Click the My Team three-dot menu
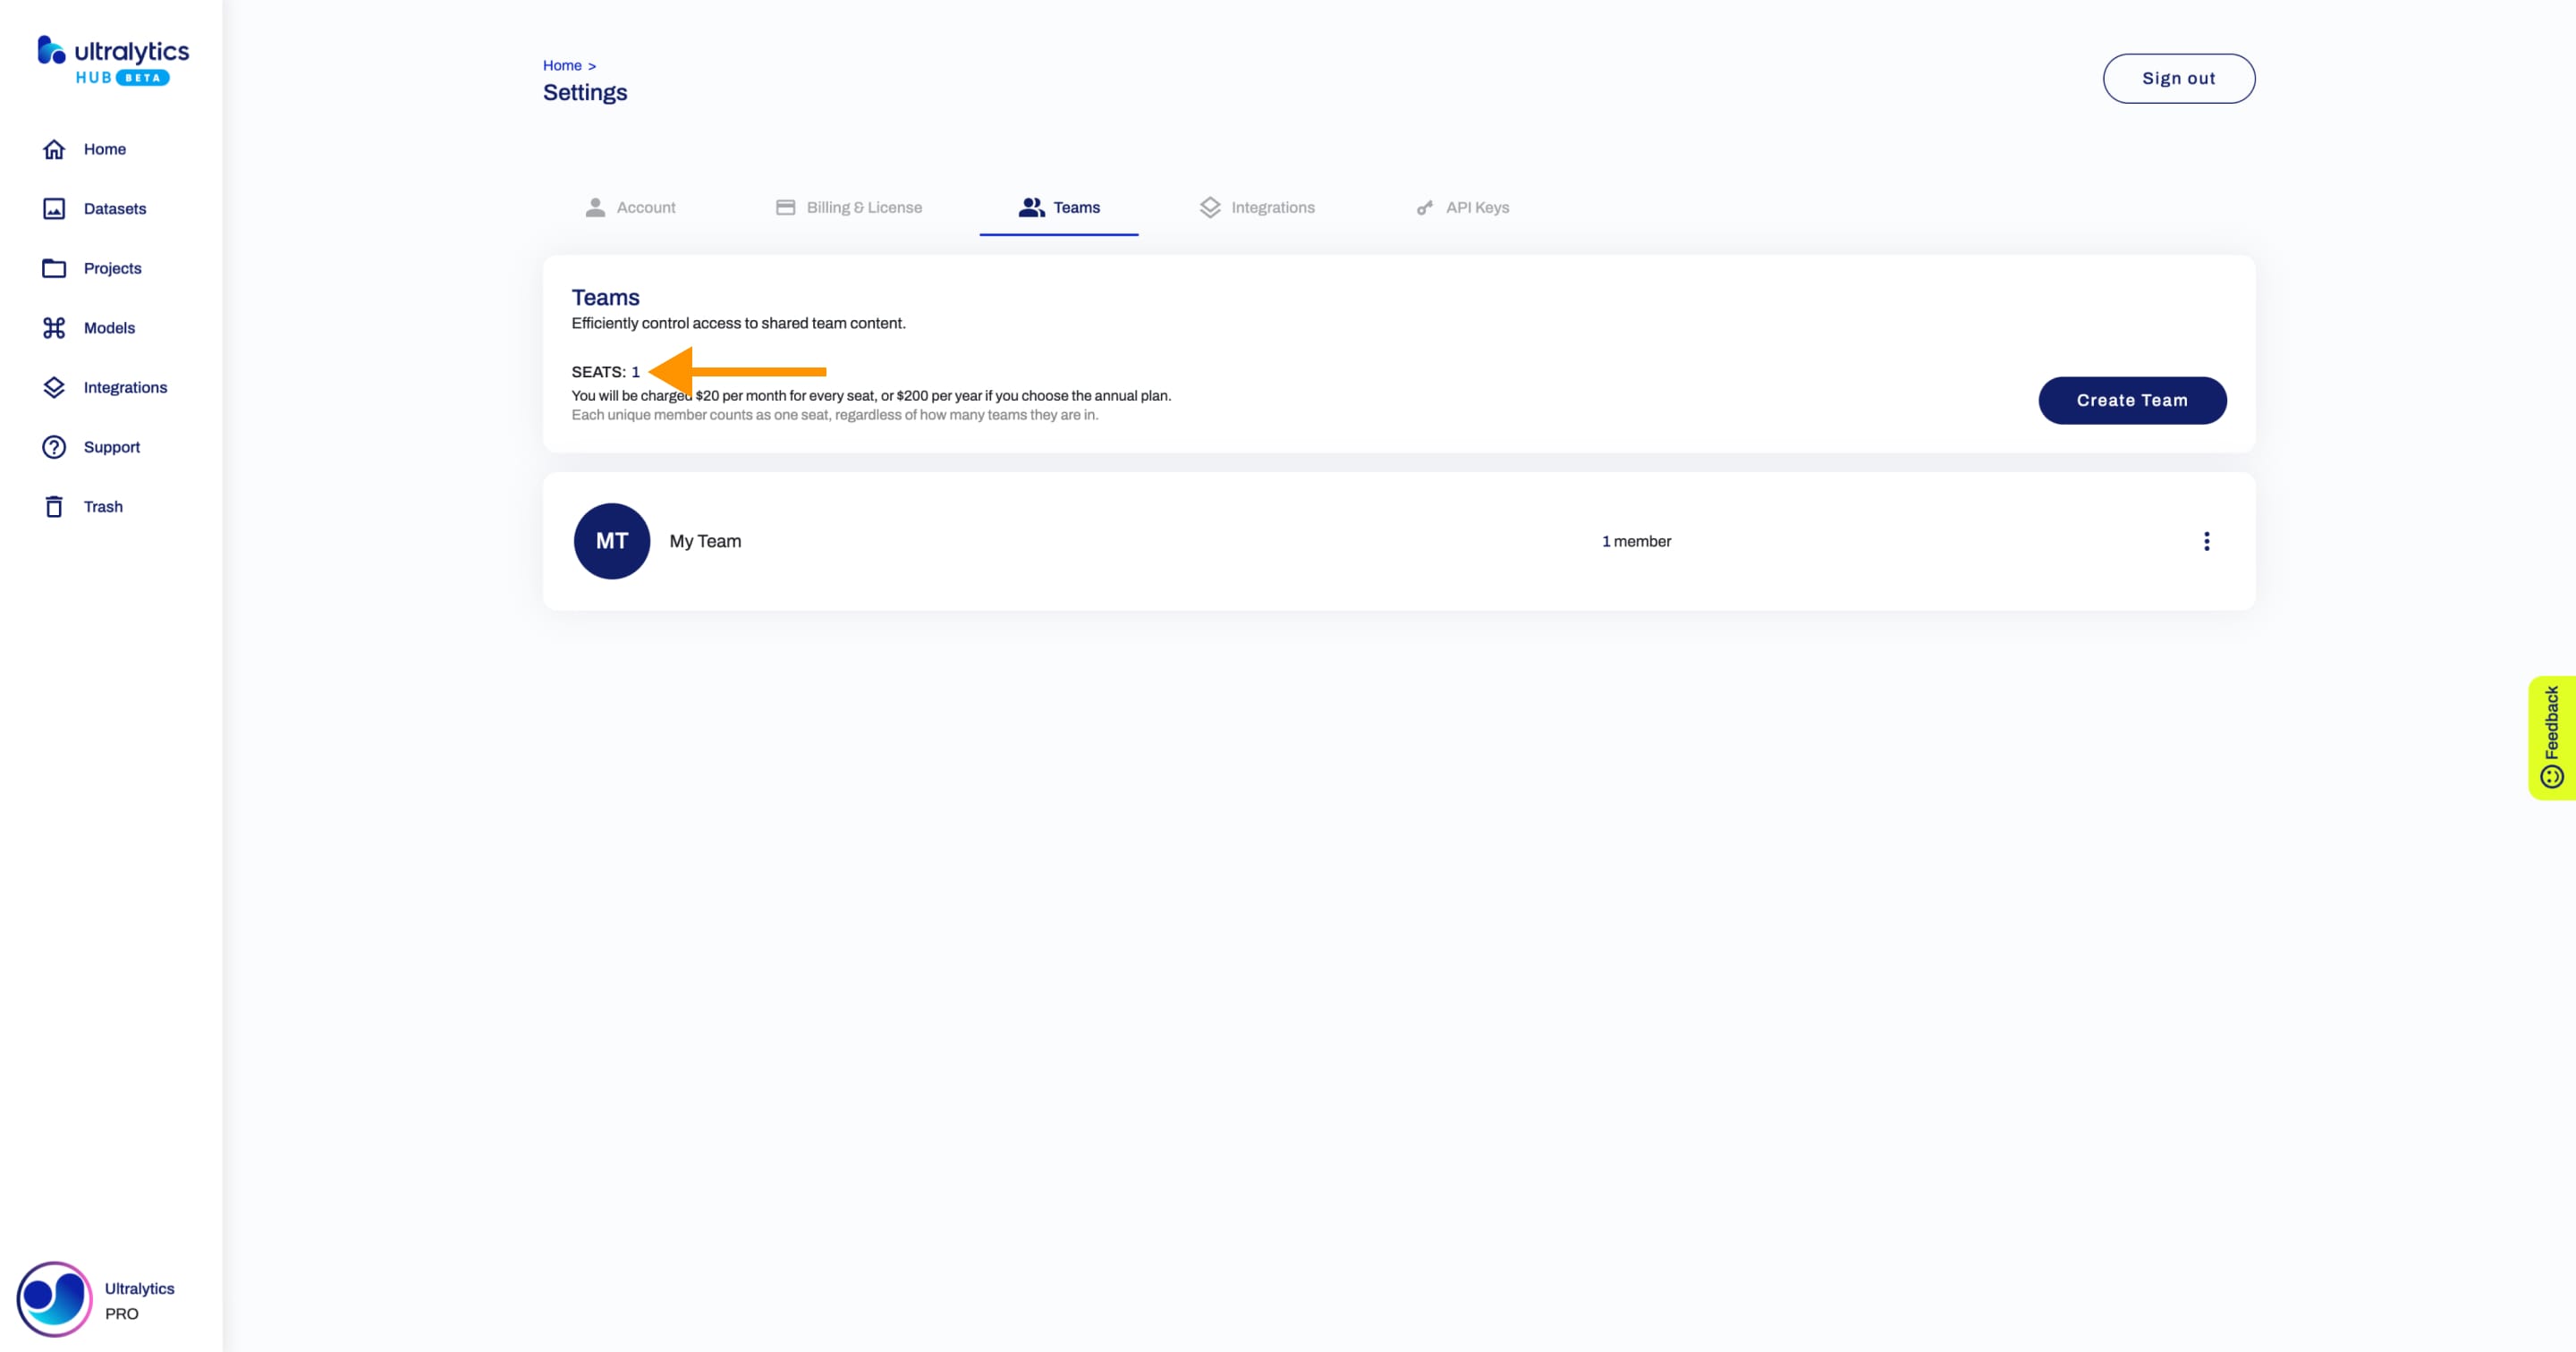This screenshot has height=1352, width=2576. pyautogui.click(x=2207, y=542)
